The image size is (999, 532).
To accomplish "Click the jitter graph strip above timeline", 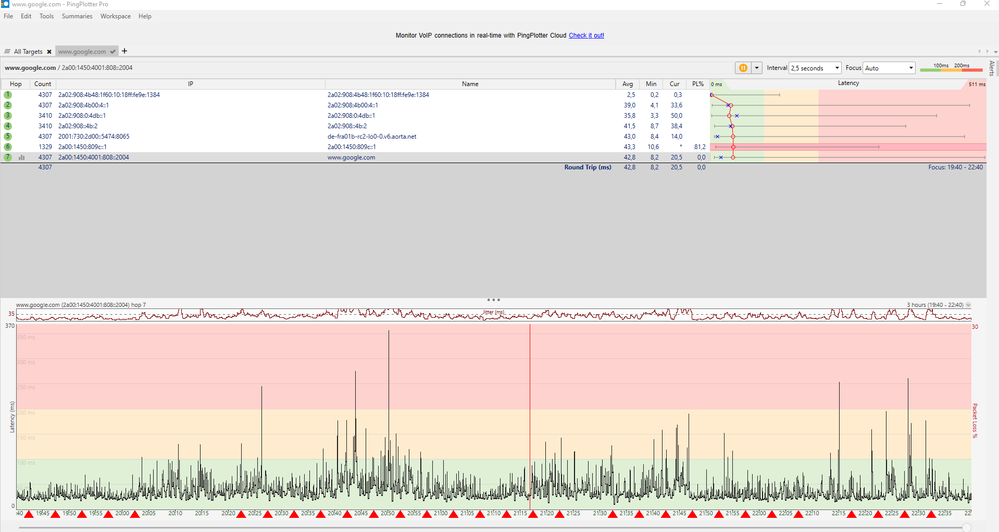I will (494, 314).
